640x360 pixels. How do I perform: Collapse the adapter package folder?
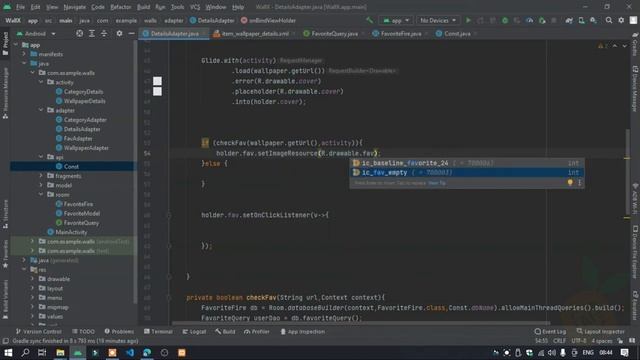(x=41, y=110)
